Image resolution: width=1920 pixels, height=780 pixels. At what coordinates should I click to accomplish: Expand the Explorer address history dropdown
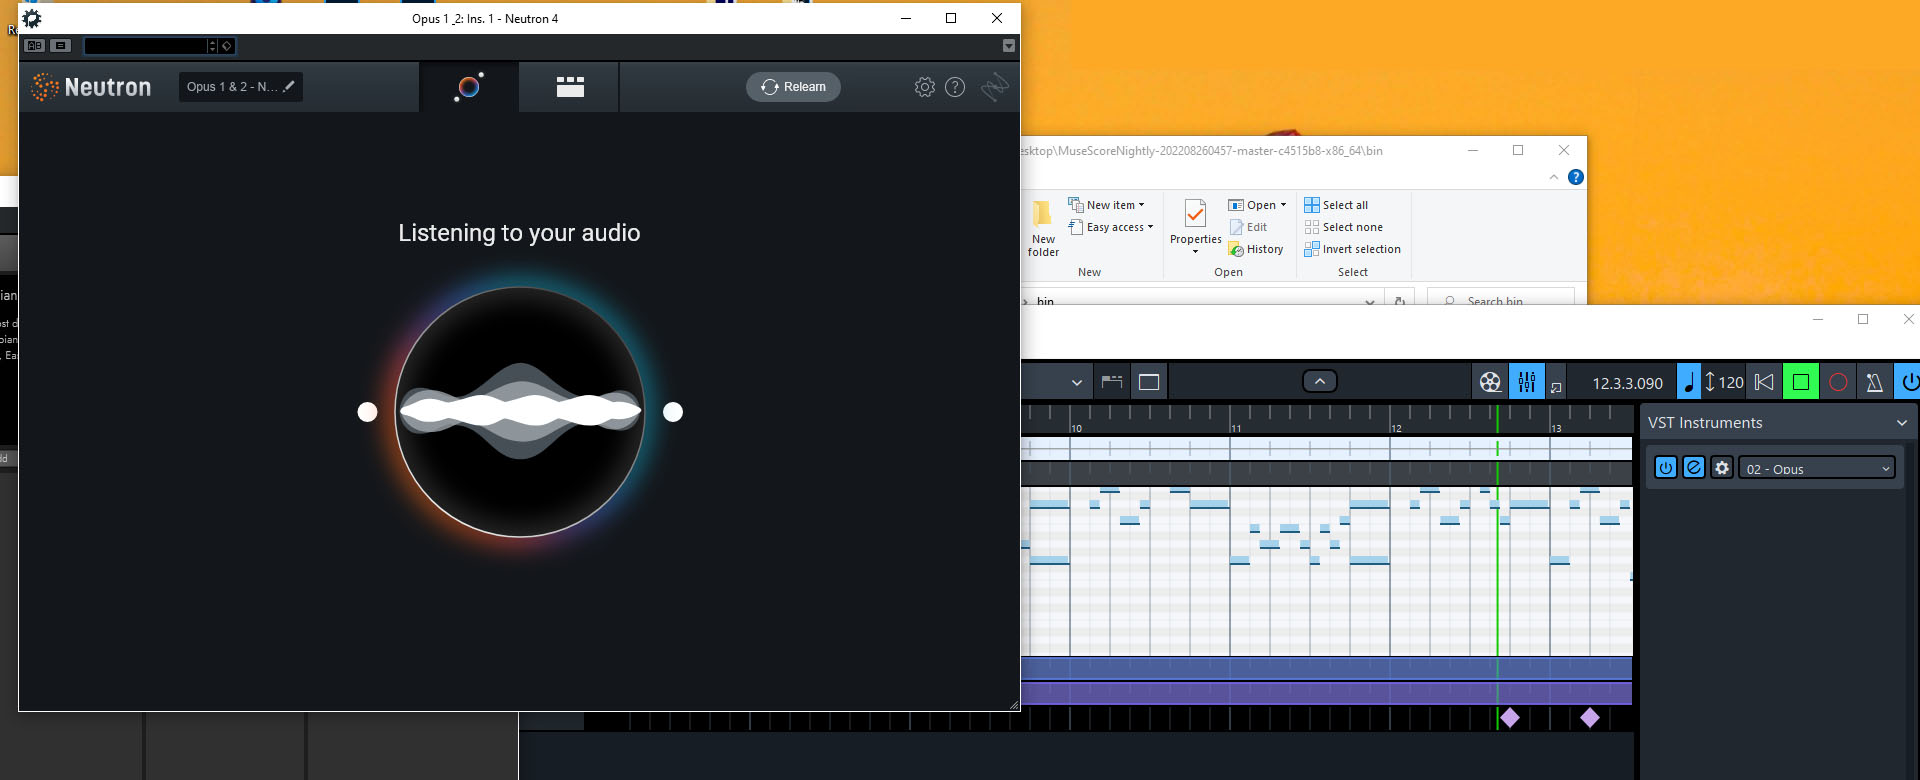coord(1369,301)
